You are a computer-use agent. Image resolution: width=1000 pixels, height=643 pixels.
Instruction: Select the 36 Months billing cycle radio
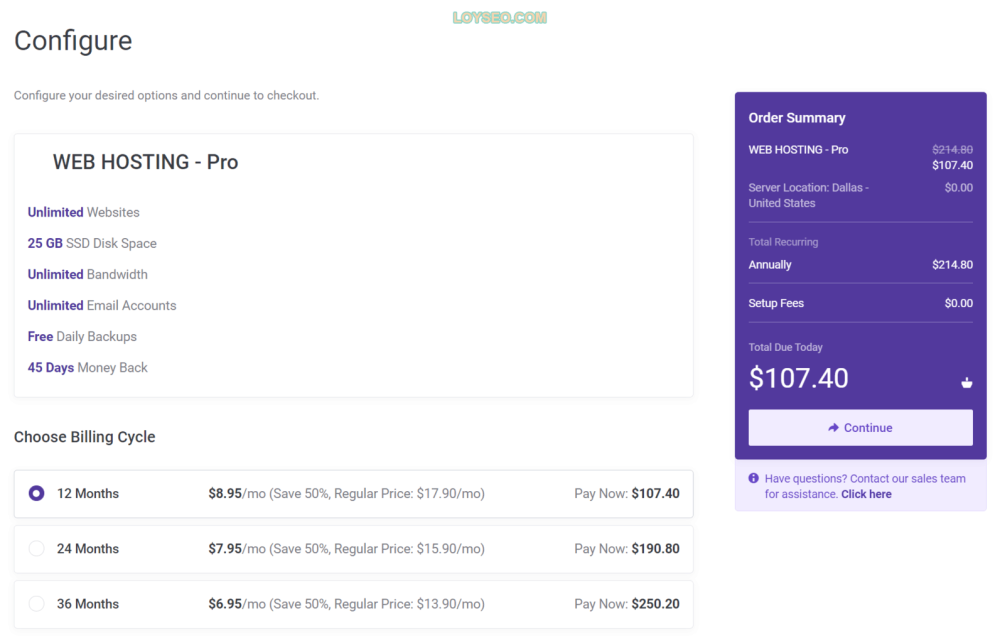click(x=36, y=603)
